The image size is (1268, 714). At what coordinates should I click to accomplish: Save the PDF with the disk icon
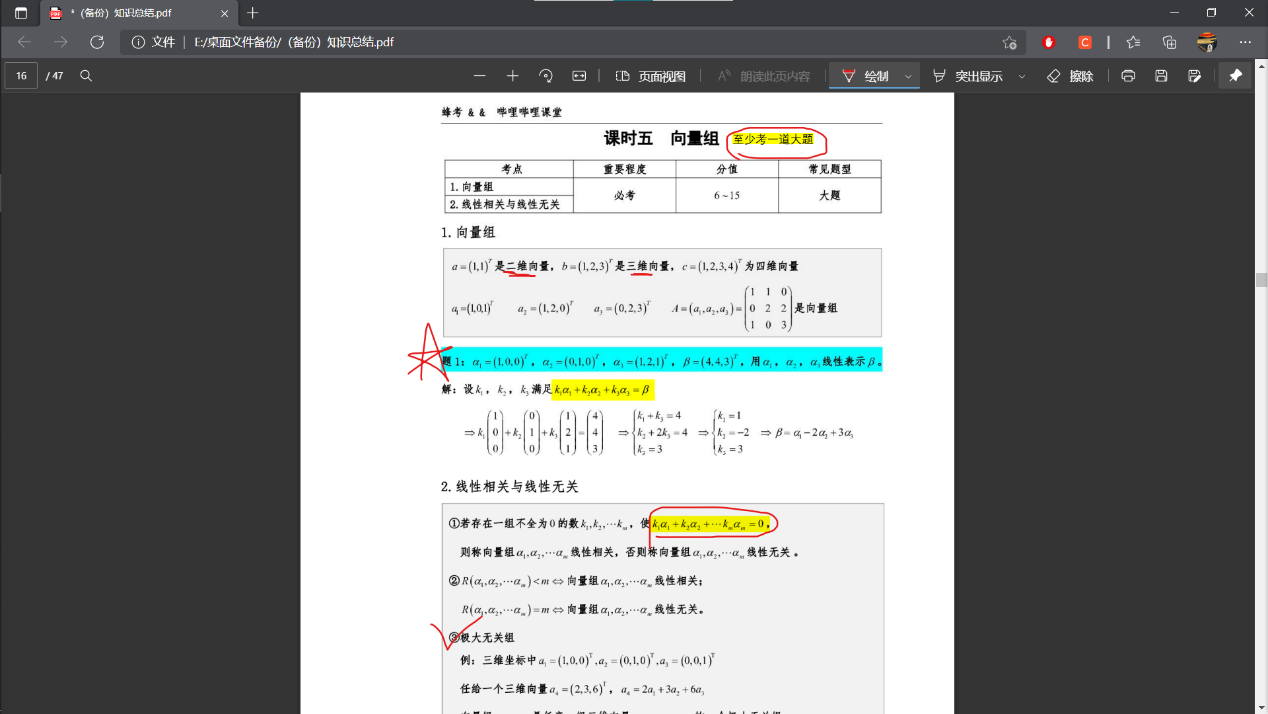click(x=1161, y=76)
